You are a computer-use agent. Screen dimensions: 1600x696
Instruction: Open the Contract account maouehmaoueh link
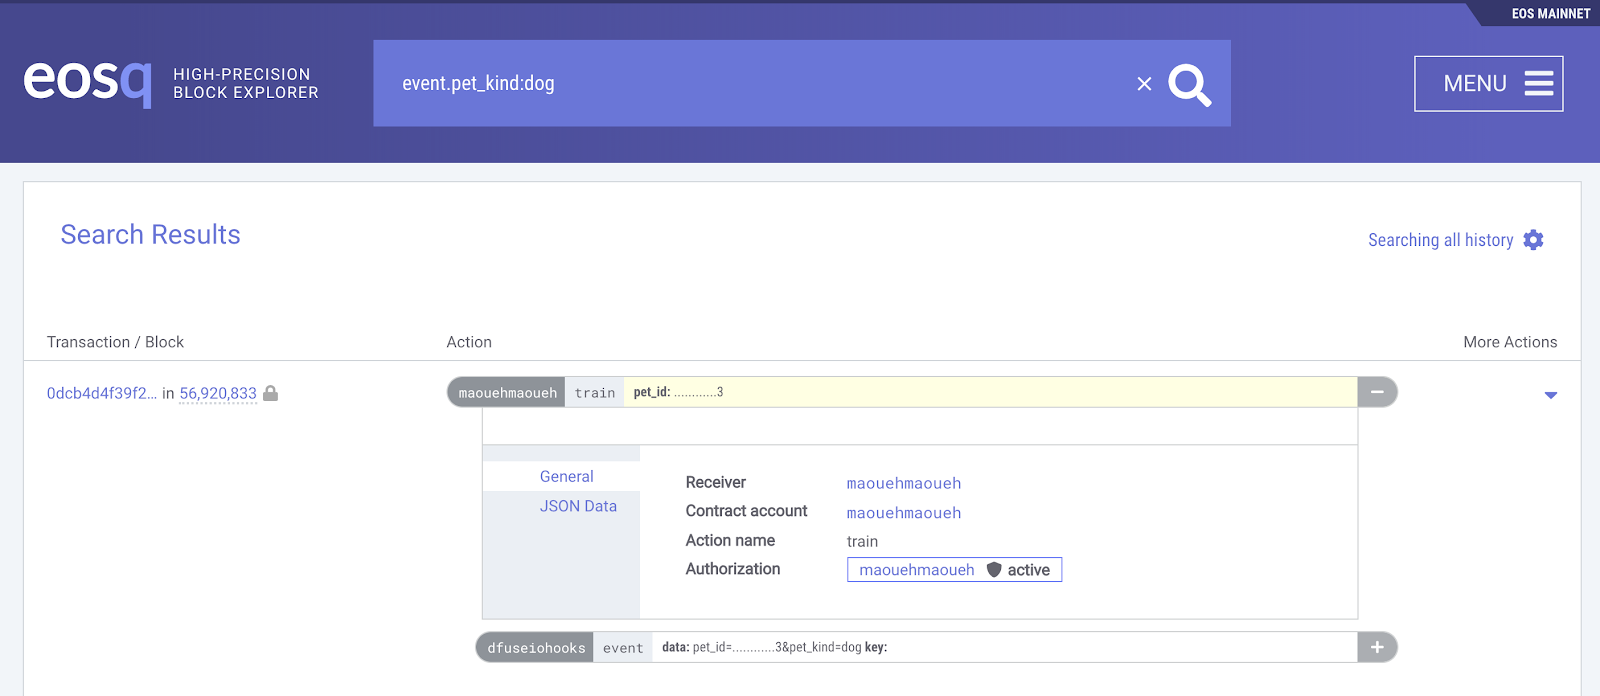(904, 513)
